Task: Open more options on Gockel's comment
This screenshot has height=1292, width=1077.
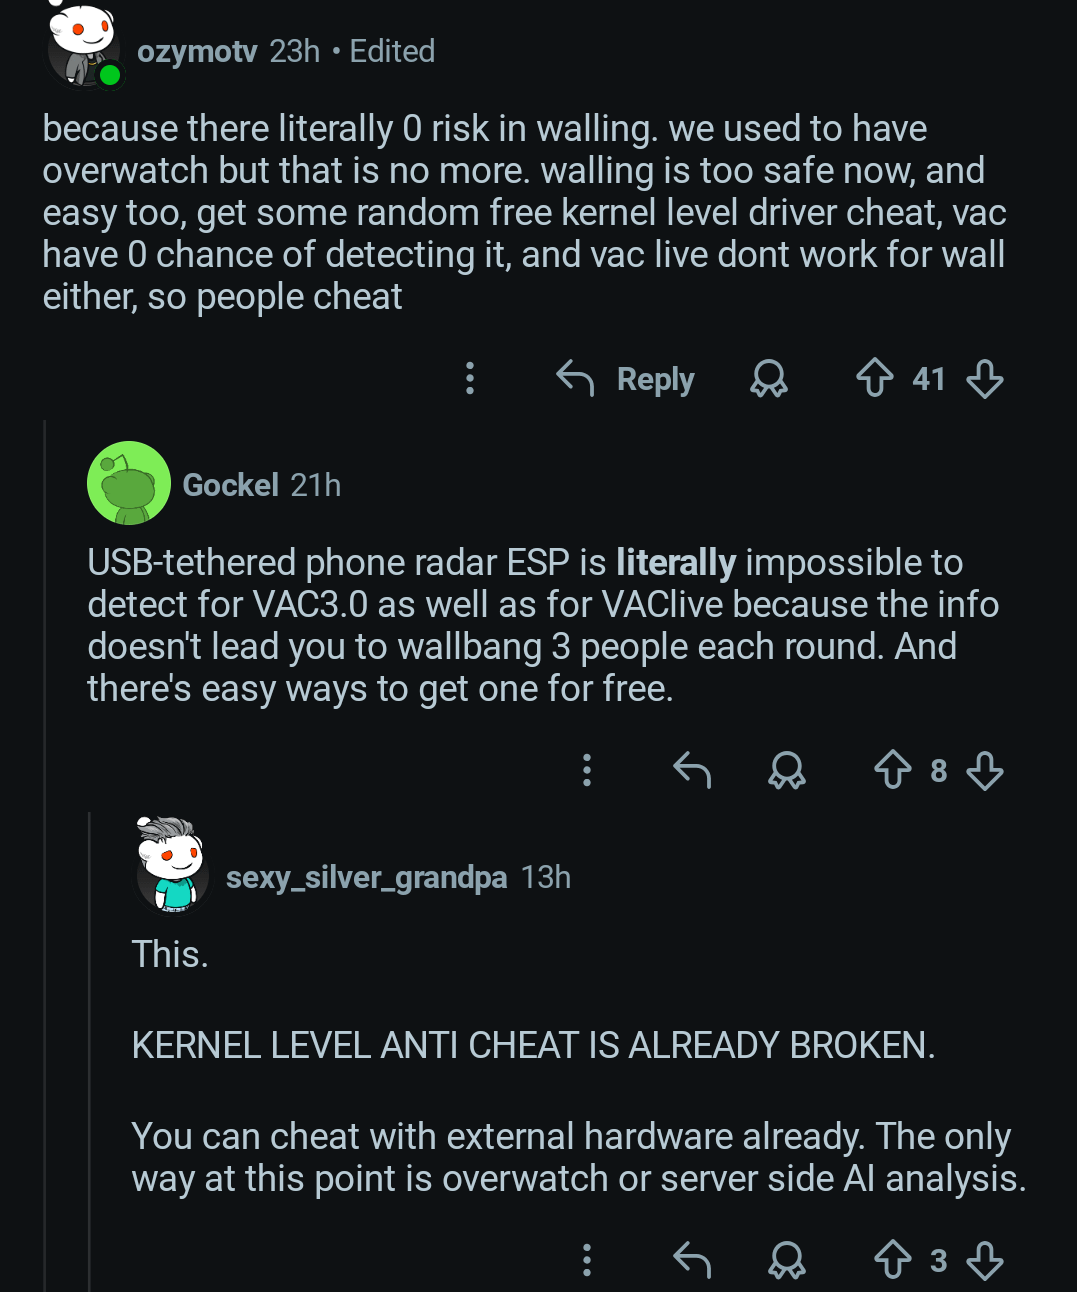Action: pyautogui.click(x=587, y=770)
